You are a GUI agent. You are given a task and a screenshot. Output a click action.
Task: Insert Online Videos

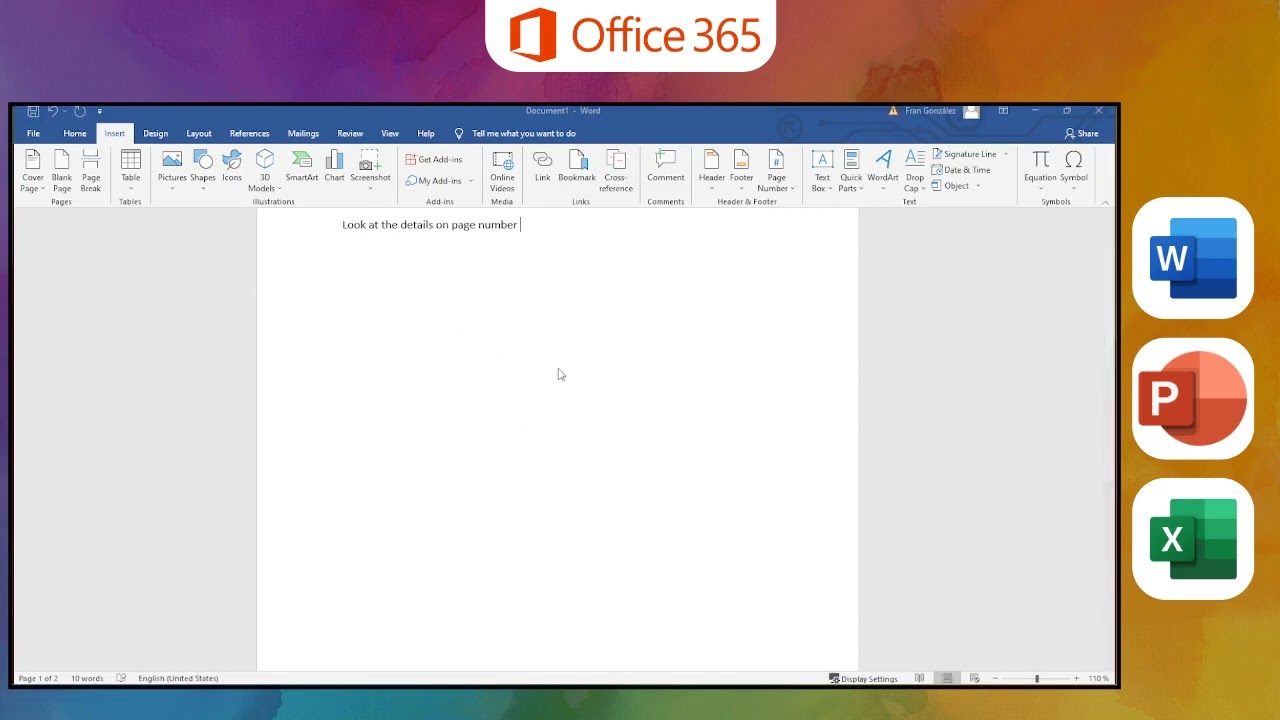502,171
